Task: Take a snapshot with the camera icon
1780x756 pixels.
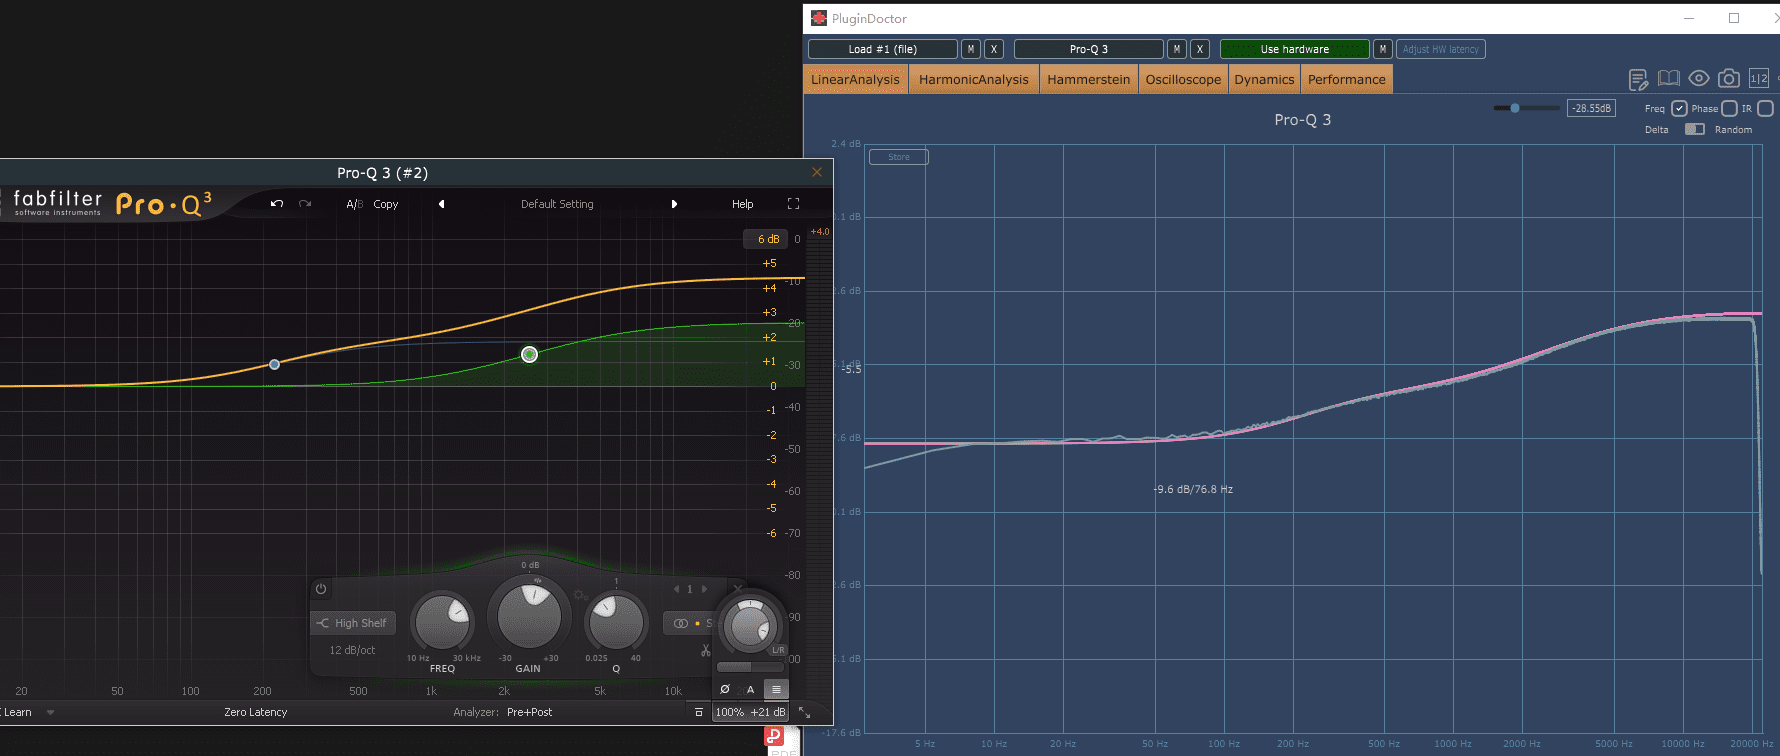Action: coord(1729,78)
